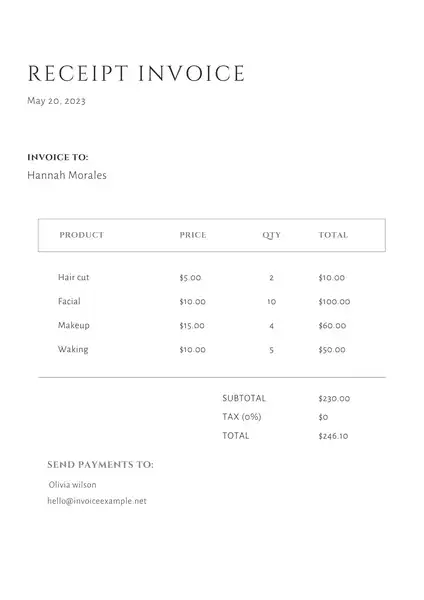Click the RECEIPT INVOICE heading

(x=136, y=73)
